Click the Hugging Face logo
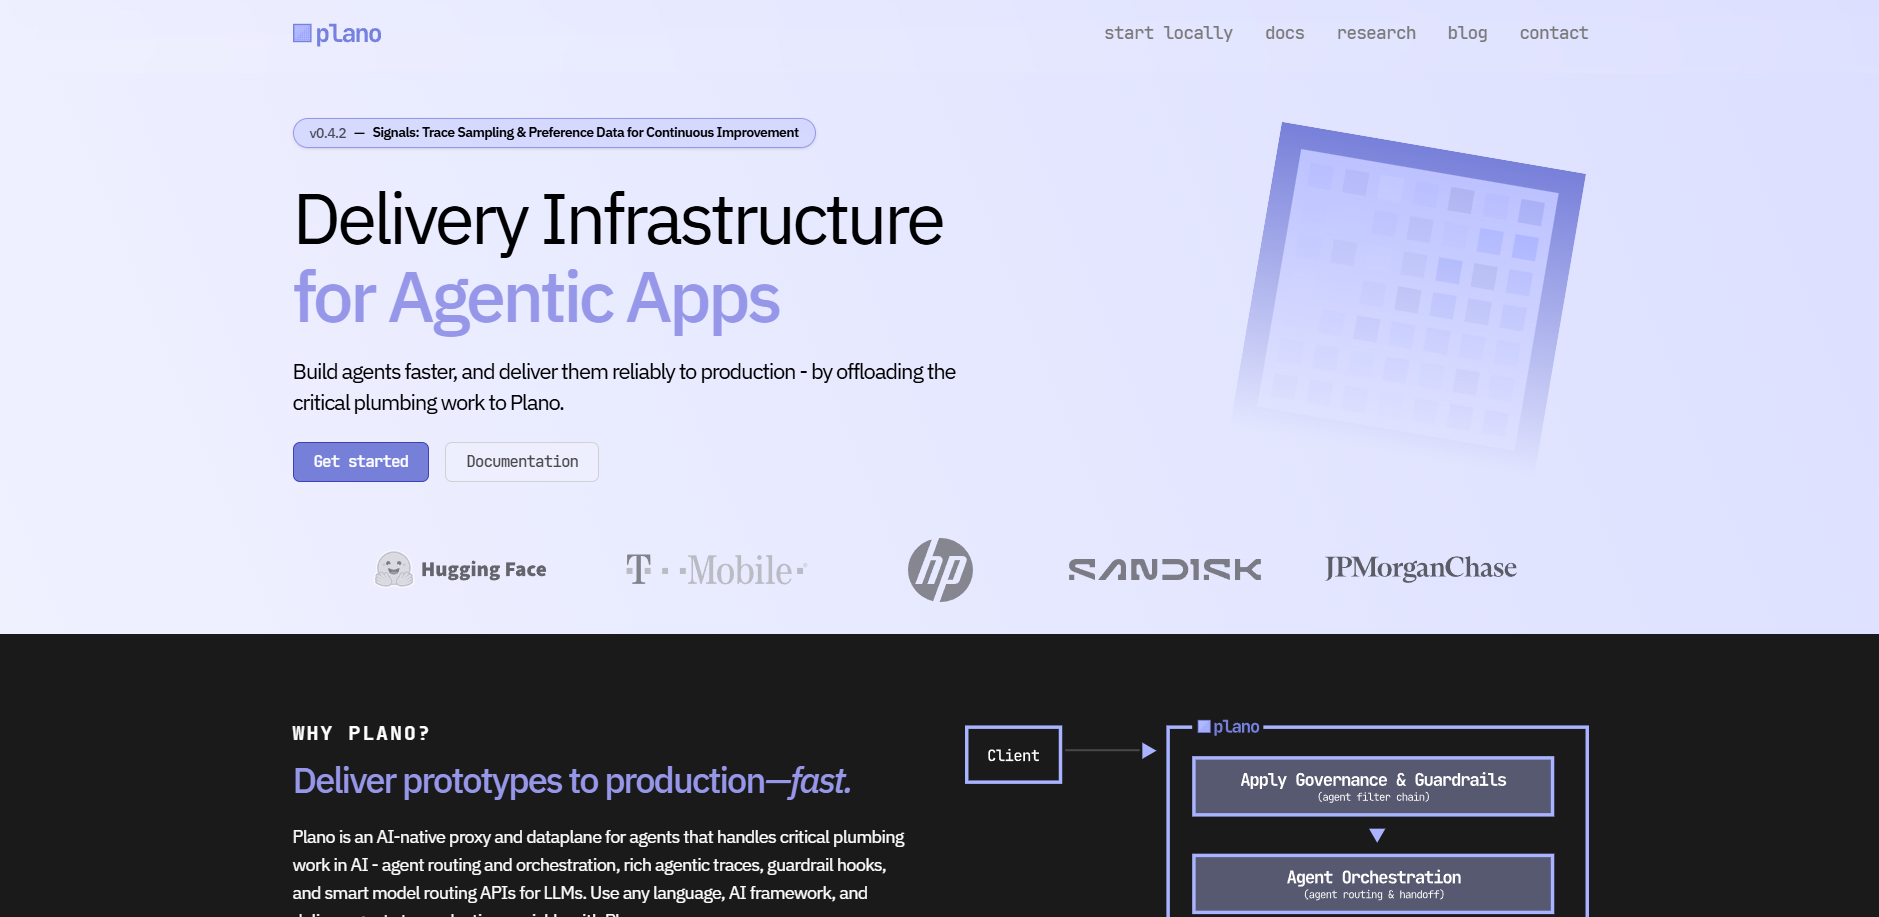1879x917 pixels. (461, 570)
